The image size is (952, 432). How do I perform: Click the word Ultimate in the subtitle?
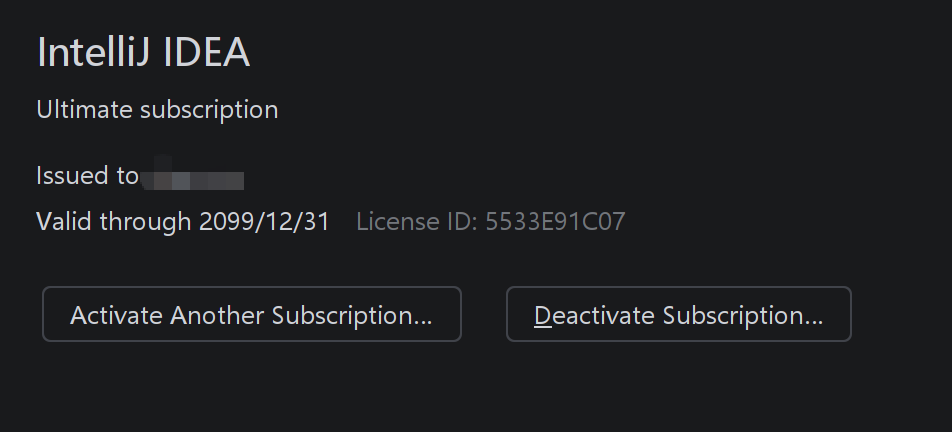click(84, 110)
